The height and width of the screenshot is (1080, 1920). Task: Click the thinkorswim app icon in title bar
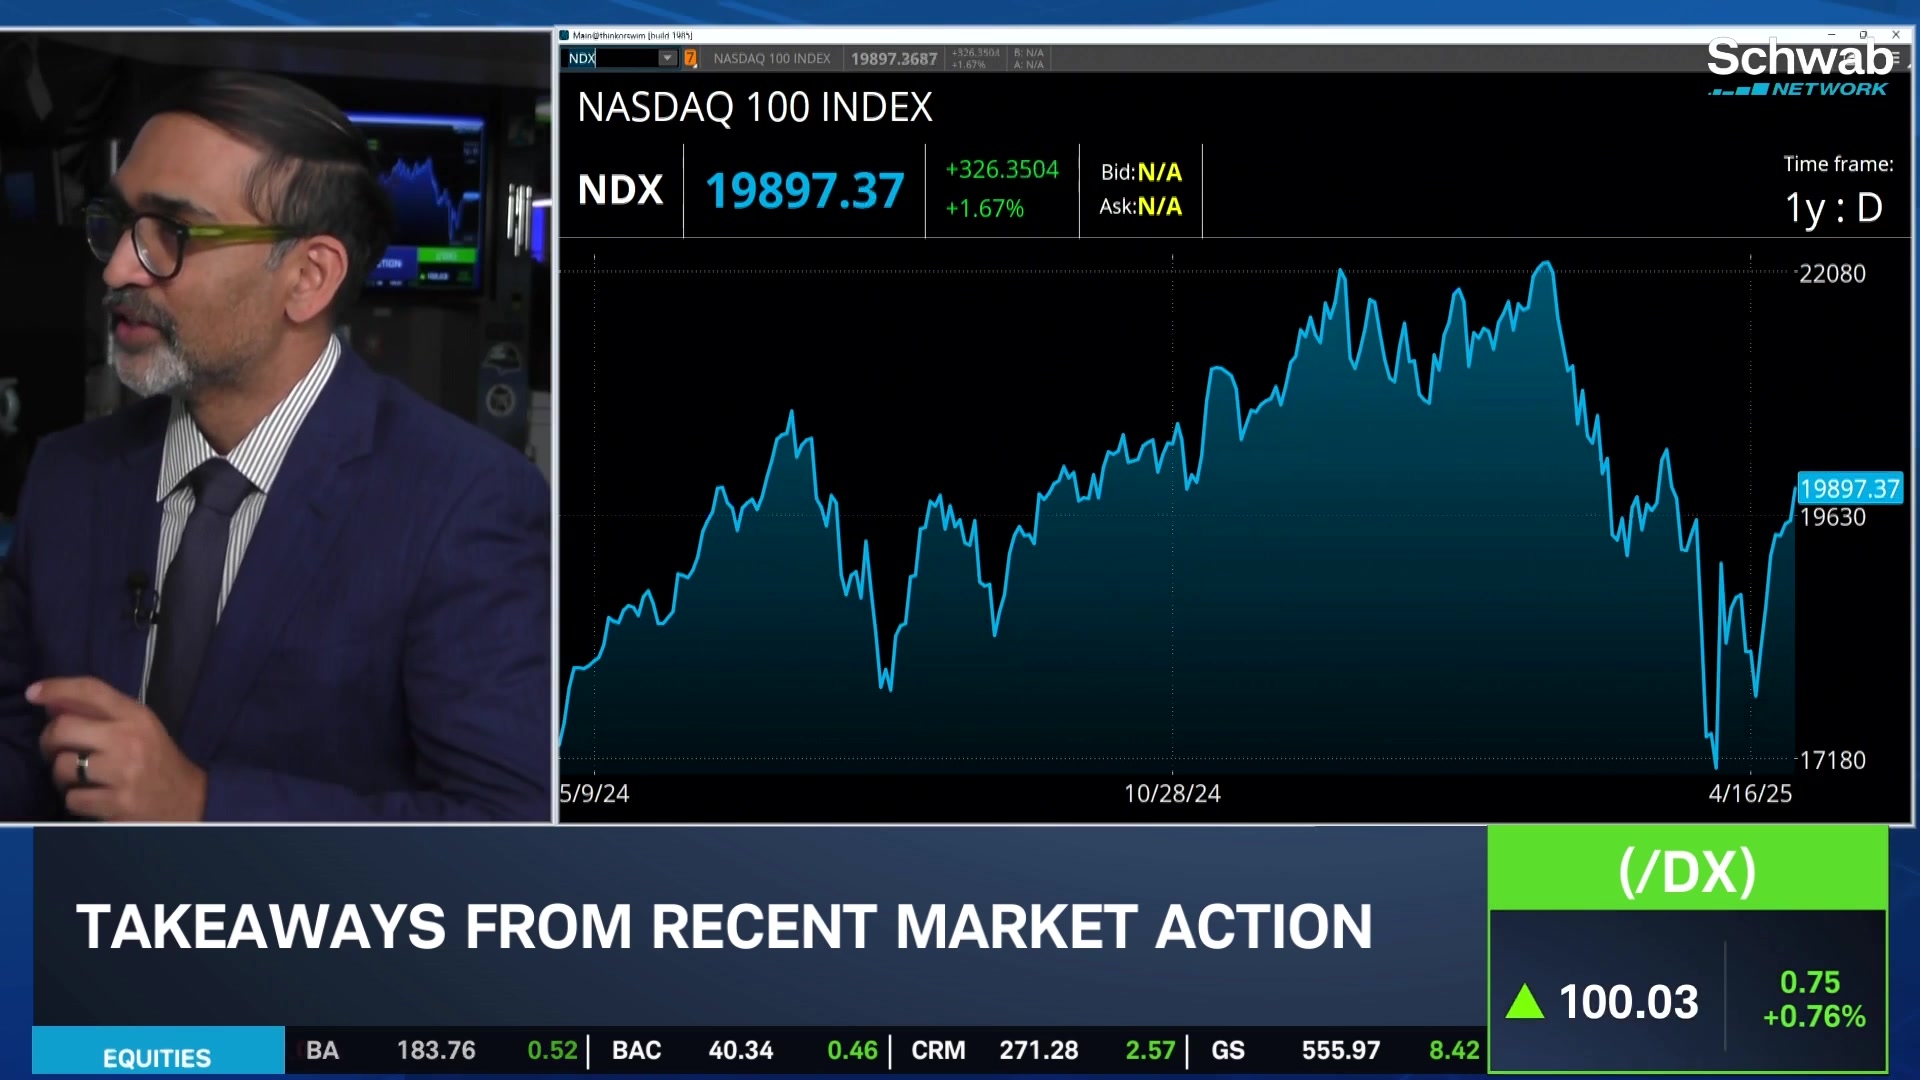pyautogui.click(x=565, y=35)
